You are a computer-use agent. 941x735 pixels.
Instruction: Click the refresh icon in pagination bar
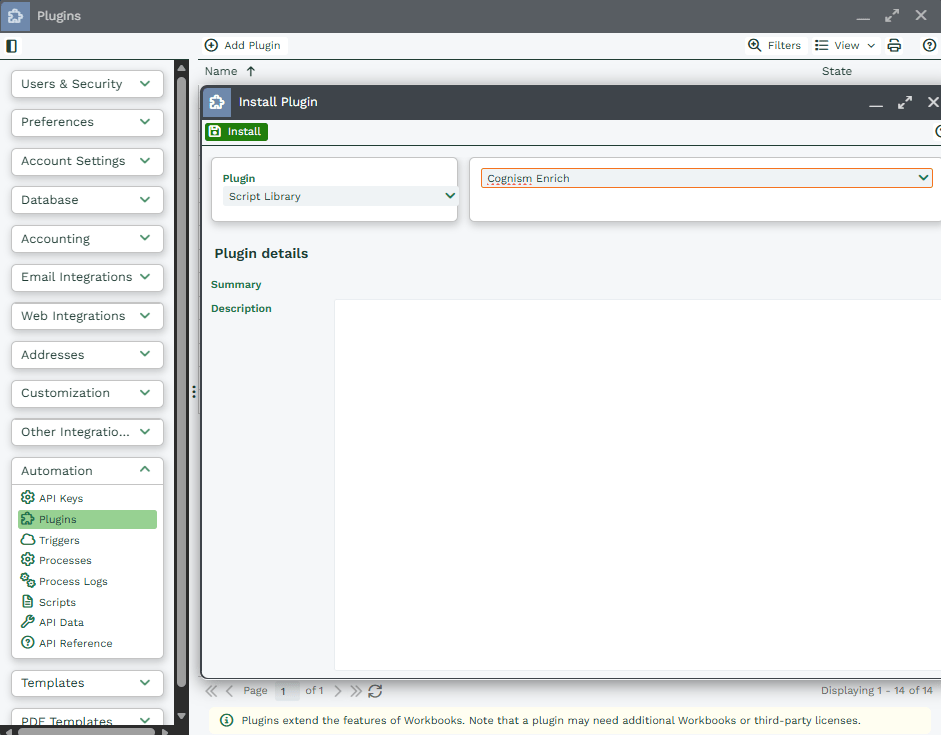click(375, 691)
